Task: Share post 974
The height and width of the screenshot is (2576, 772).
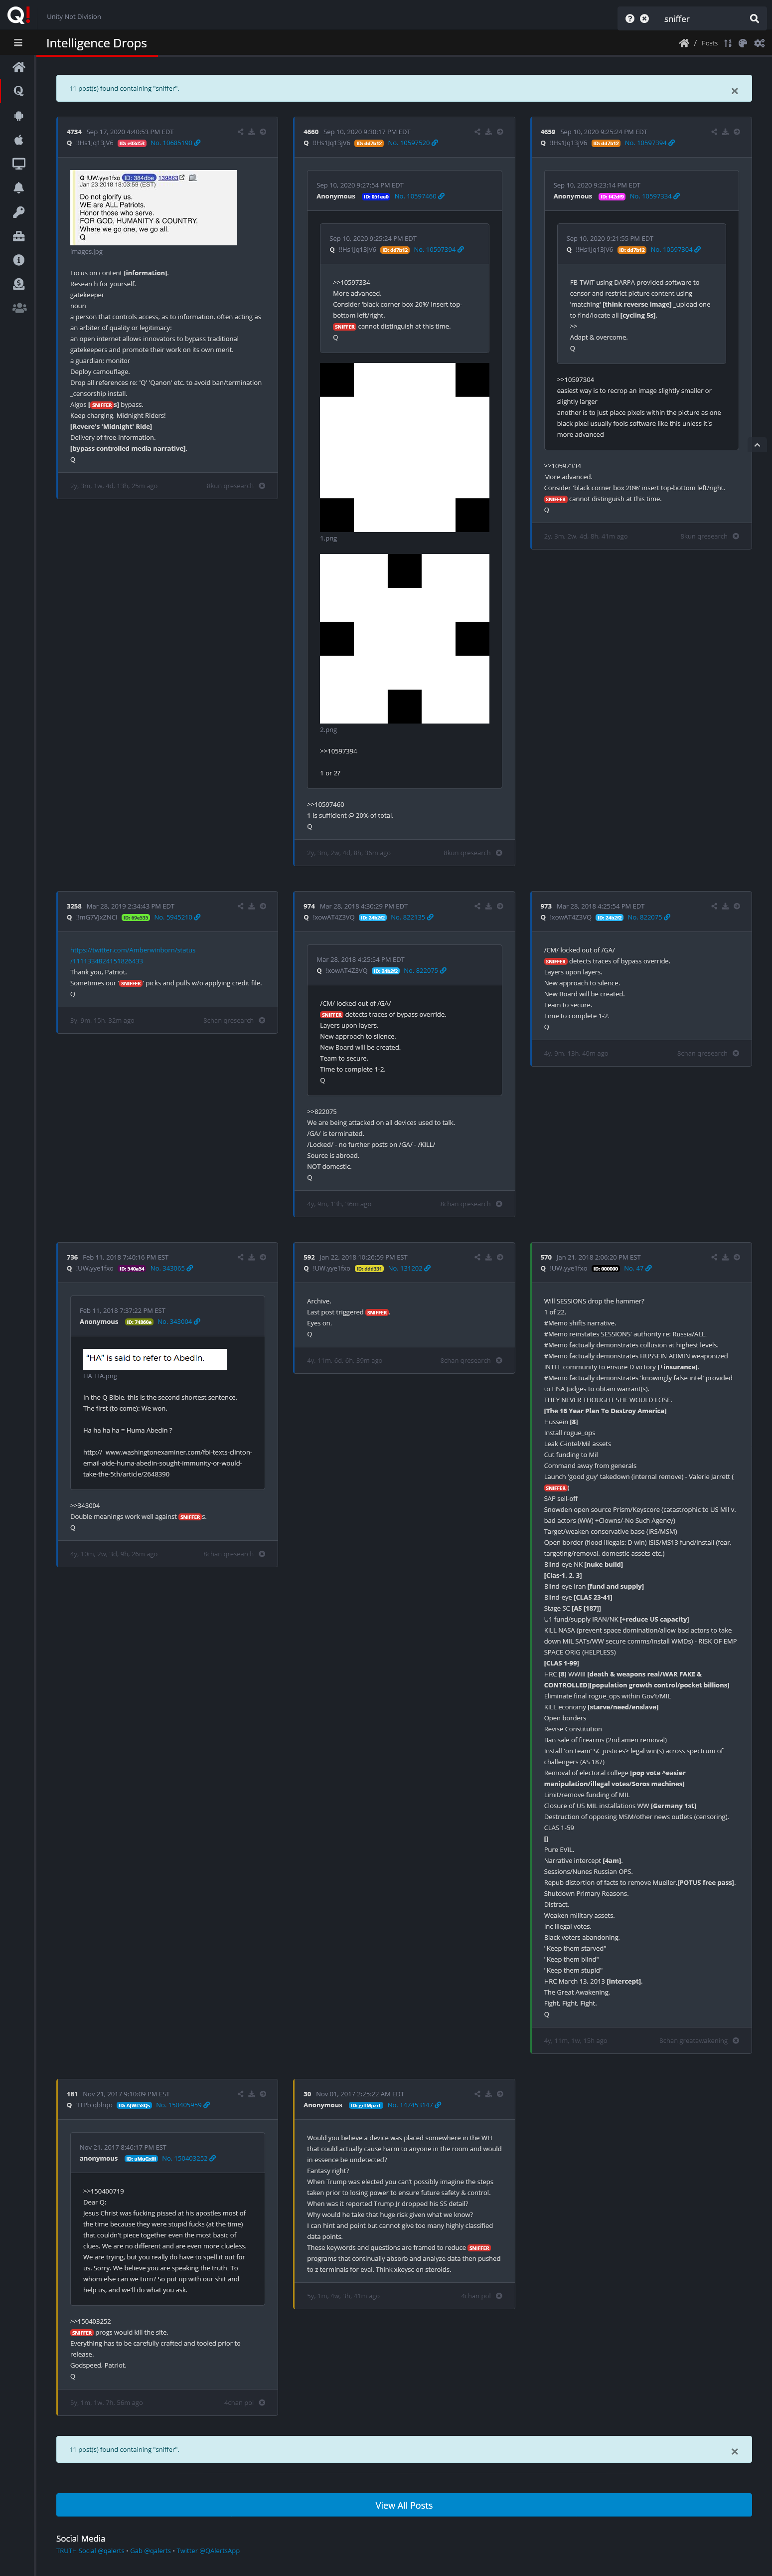Action: click(x=477, y=906)
